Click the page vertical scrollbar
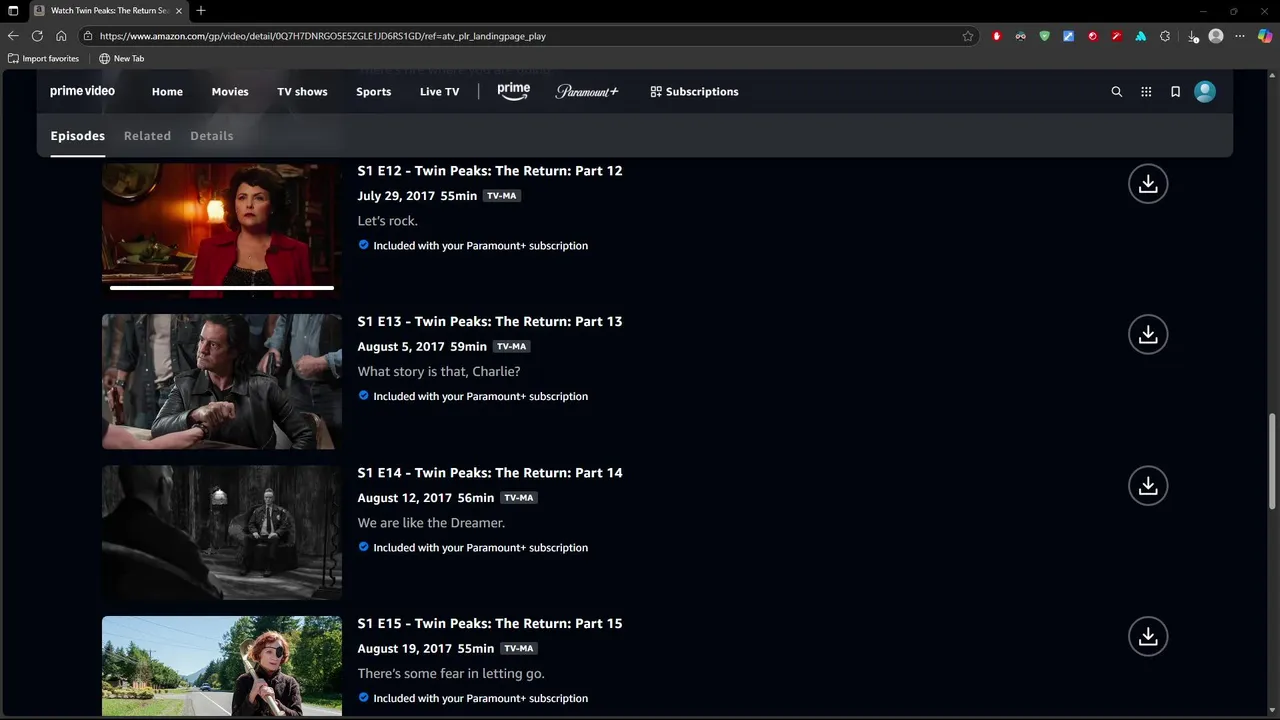Viewport: 1280px width, 720px height. pos(1273,460)
